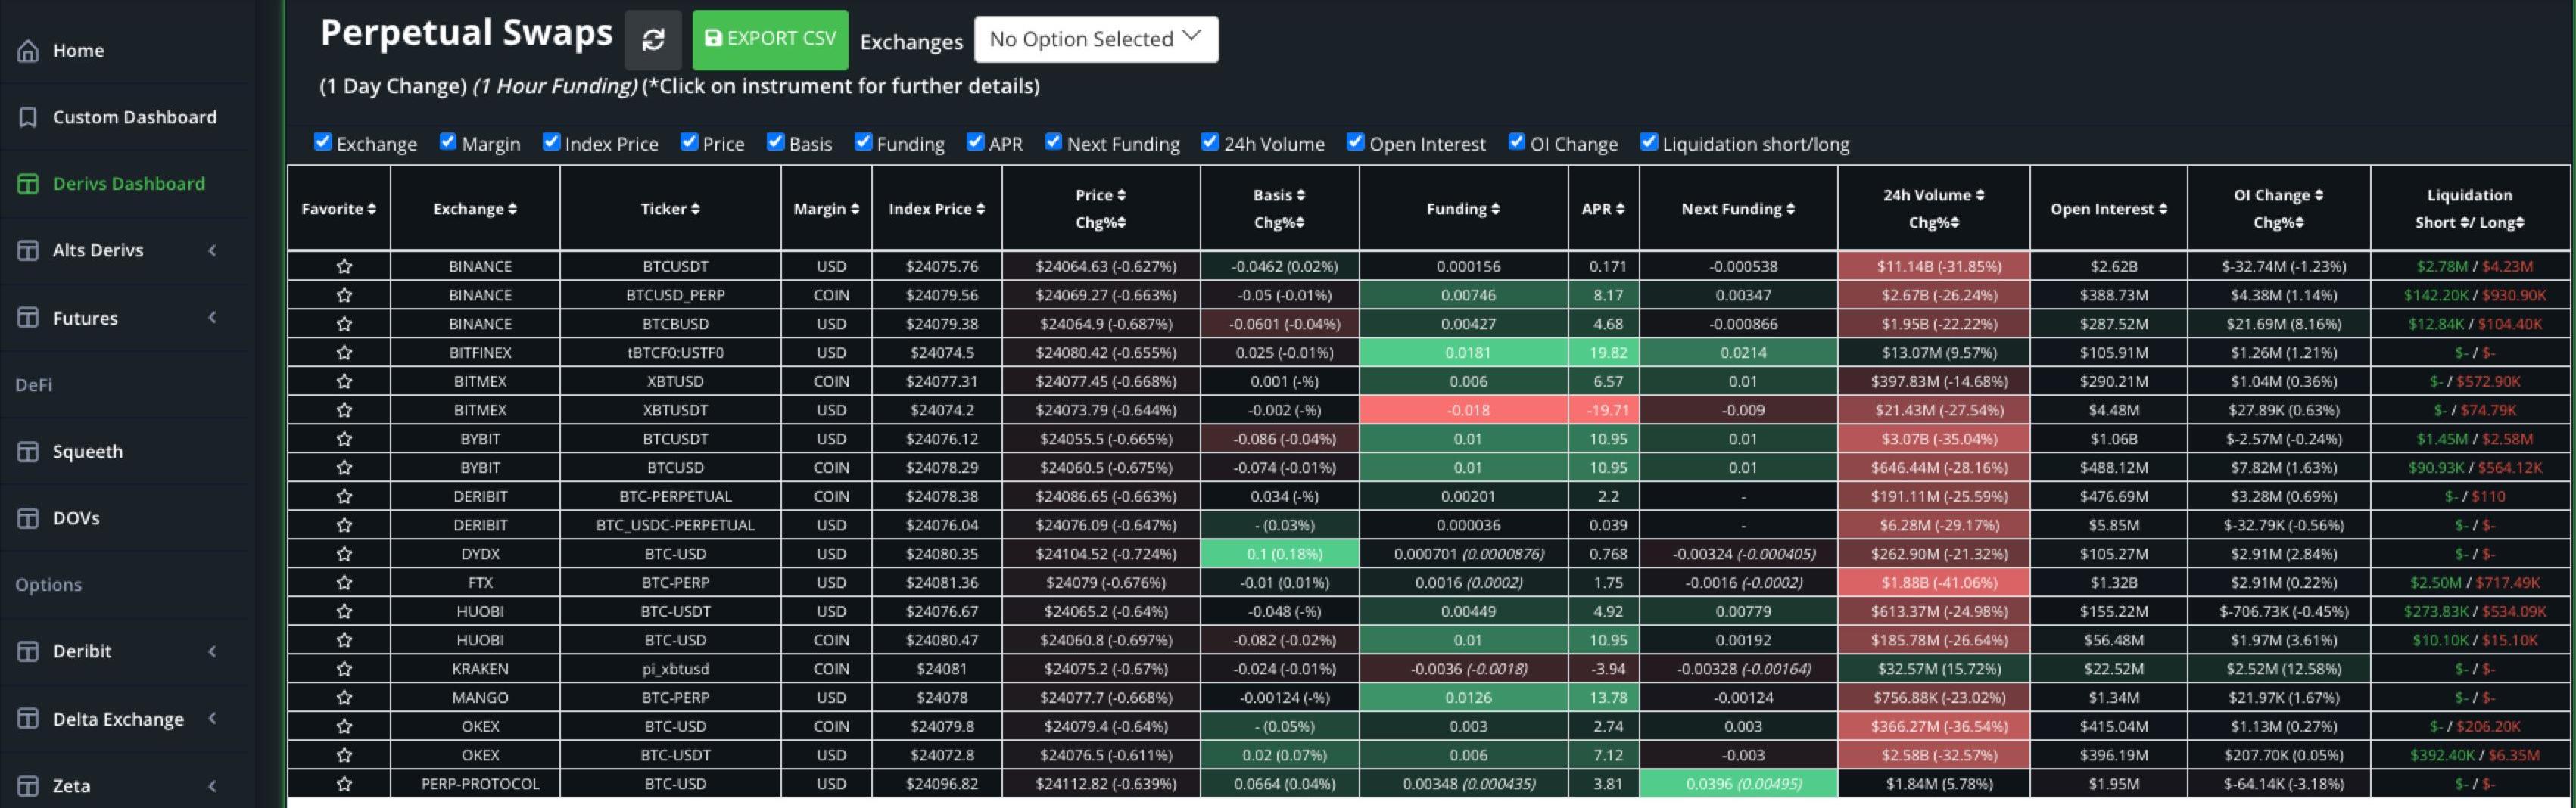Mark the KRAKEN pi_xbtusd star as favorite
This screenshot has width=2576, height=808.
(344, 669)
